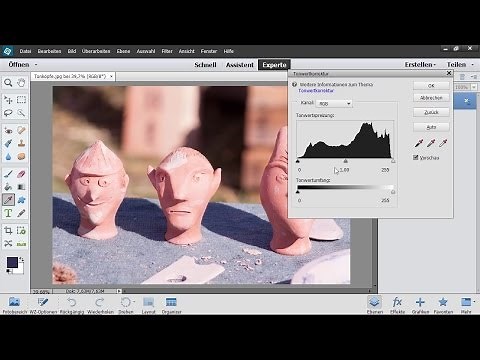Select the Hand tool
Viewport: 480px width, 360px height.
[x=21, y=83]
